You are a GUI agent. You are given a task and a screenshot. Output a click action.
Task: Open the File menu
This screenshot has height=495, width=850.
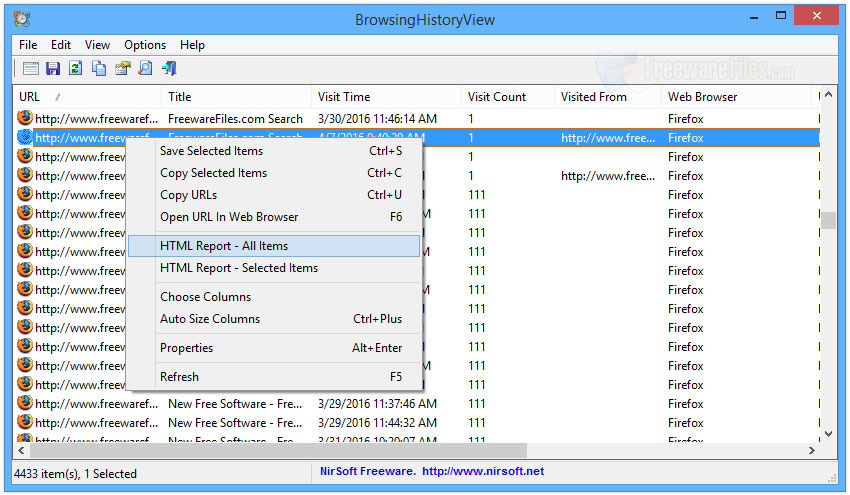[x=28, y=45]
